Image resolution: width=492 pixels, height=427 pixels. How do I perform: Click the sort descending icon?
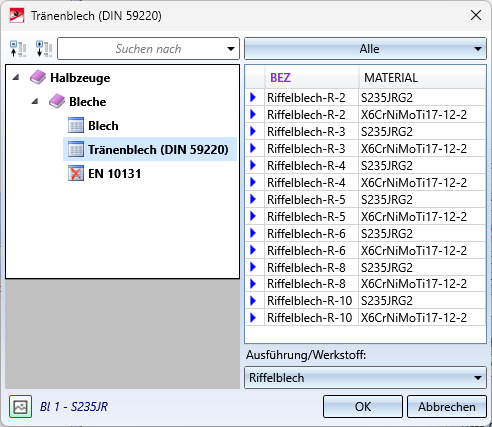click(44, 49)
